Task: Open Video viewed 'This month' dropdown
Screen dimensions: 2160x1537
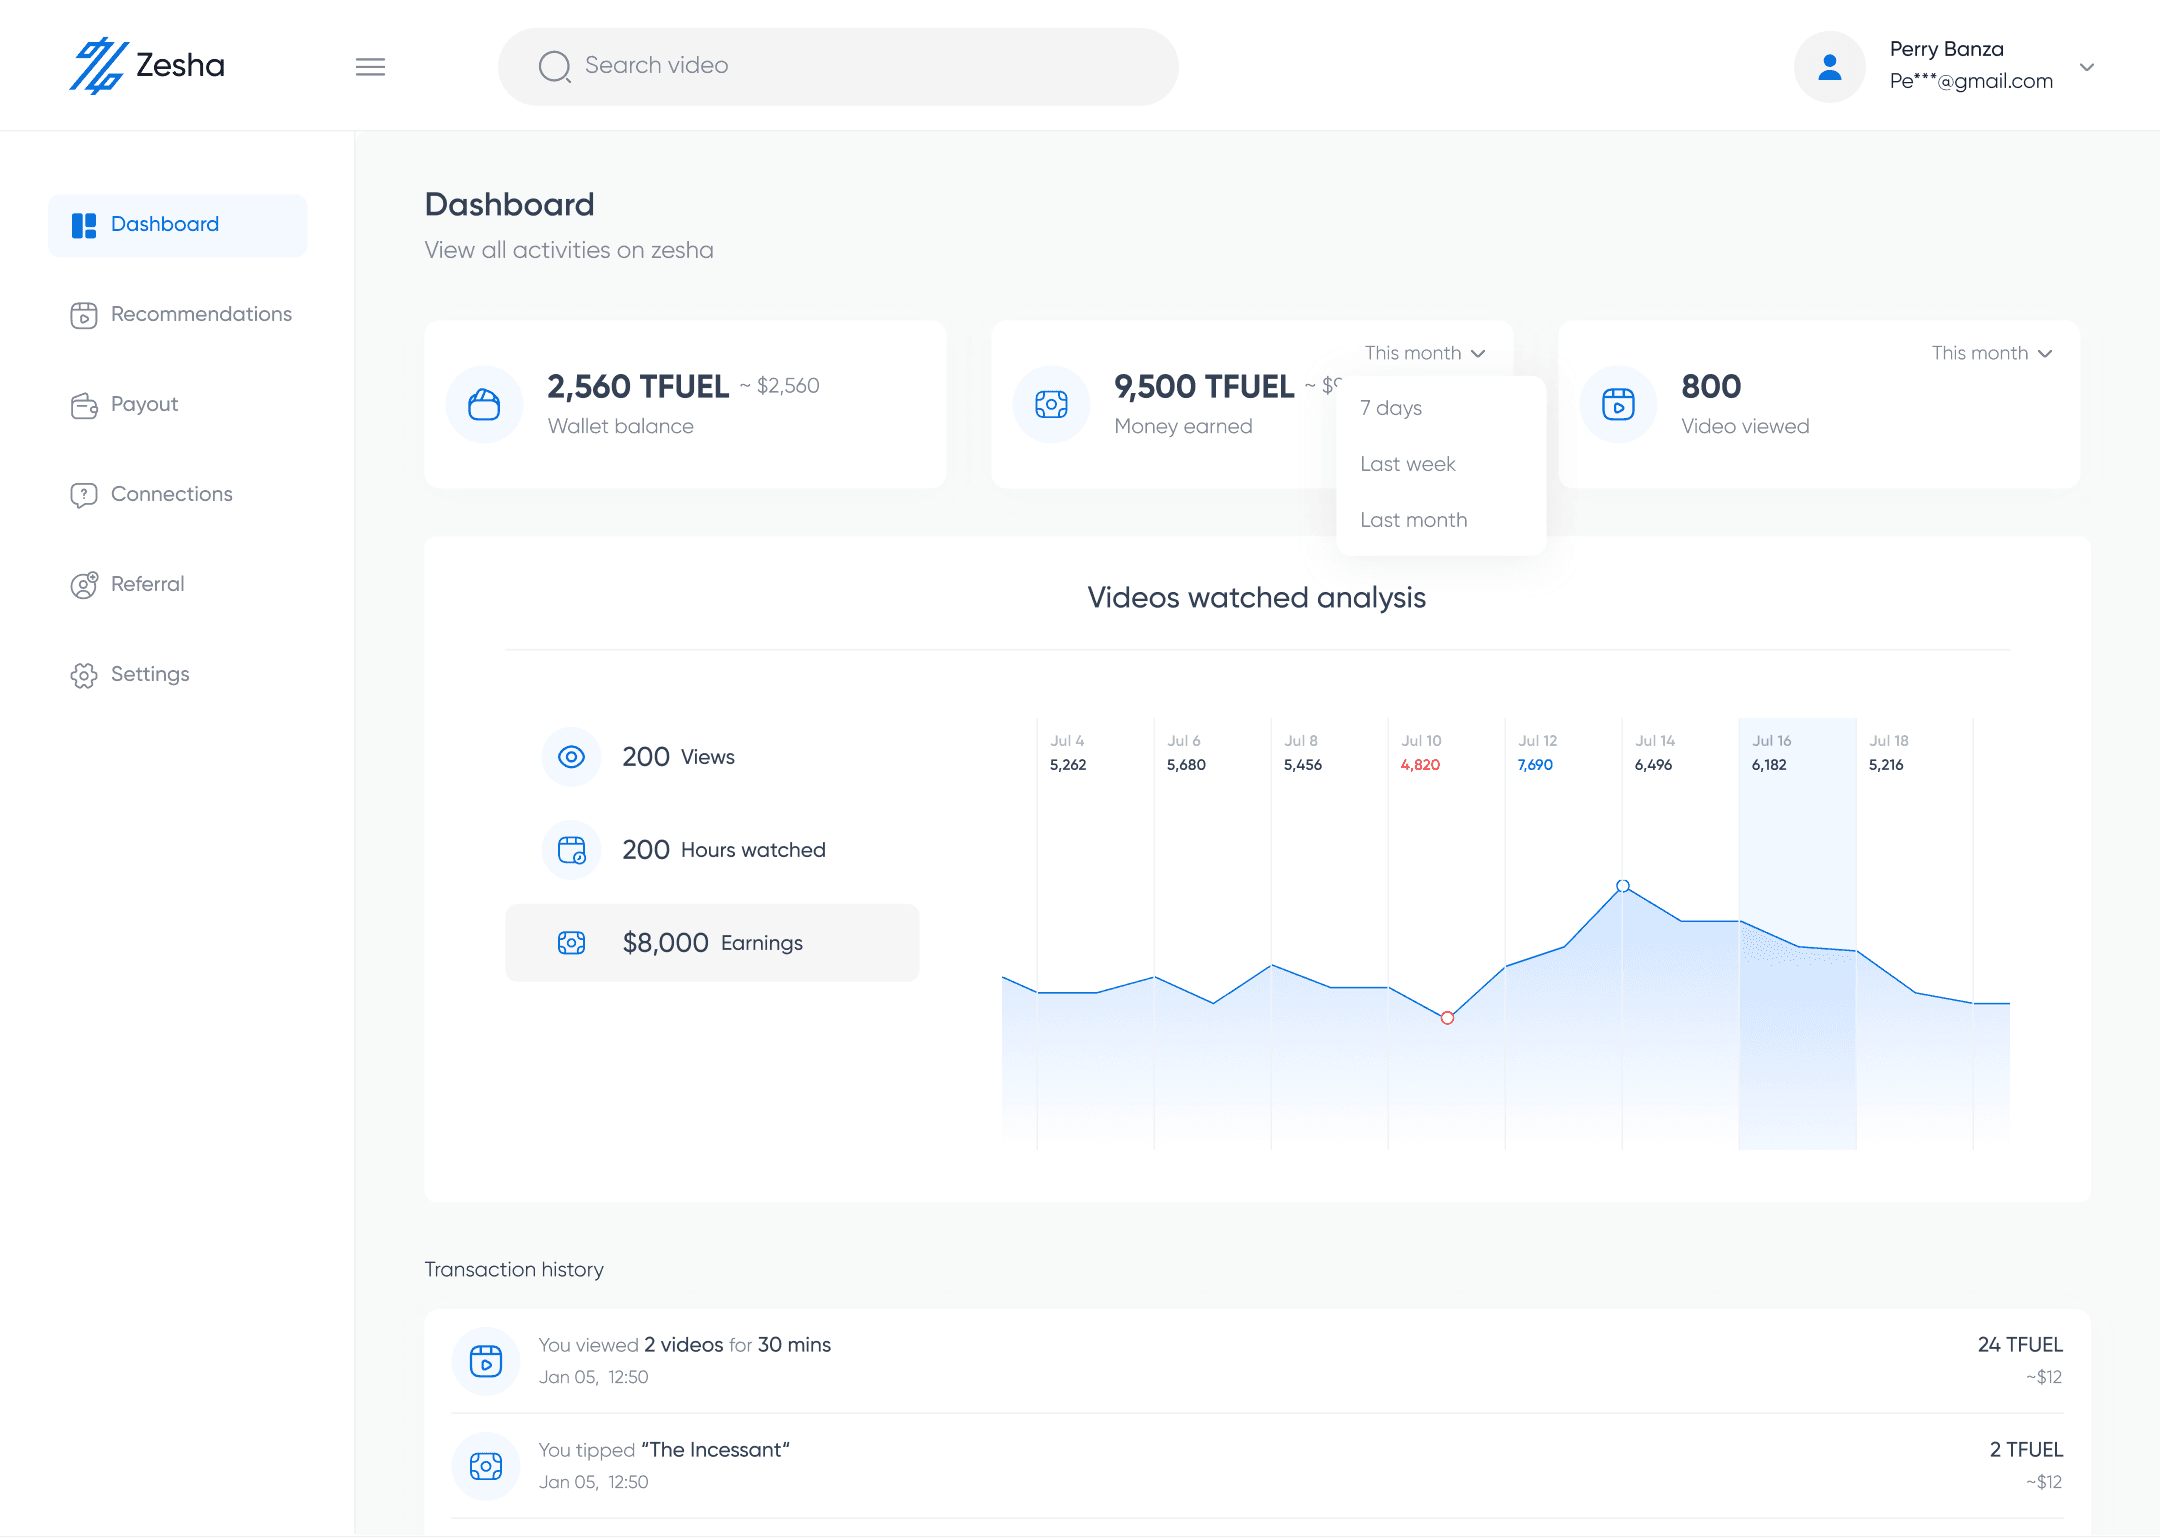Action: click(1992, 353)
